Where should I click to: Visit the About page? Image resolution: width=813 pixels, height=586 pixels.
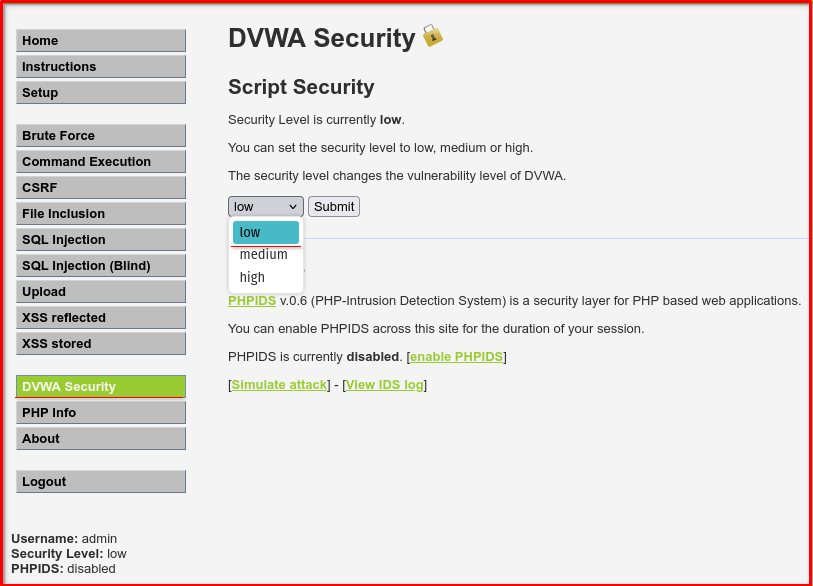(101, 438)
